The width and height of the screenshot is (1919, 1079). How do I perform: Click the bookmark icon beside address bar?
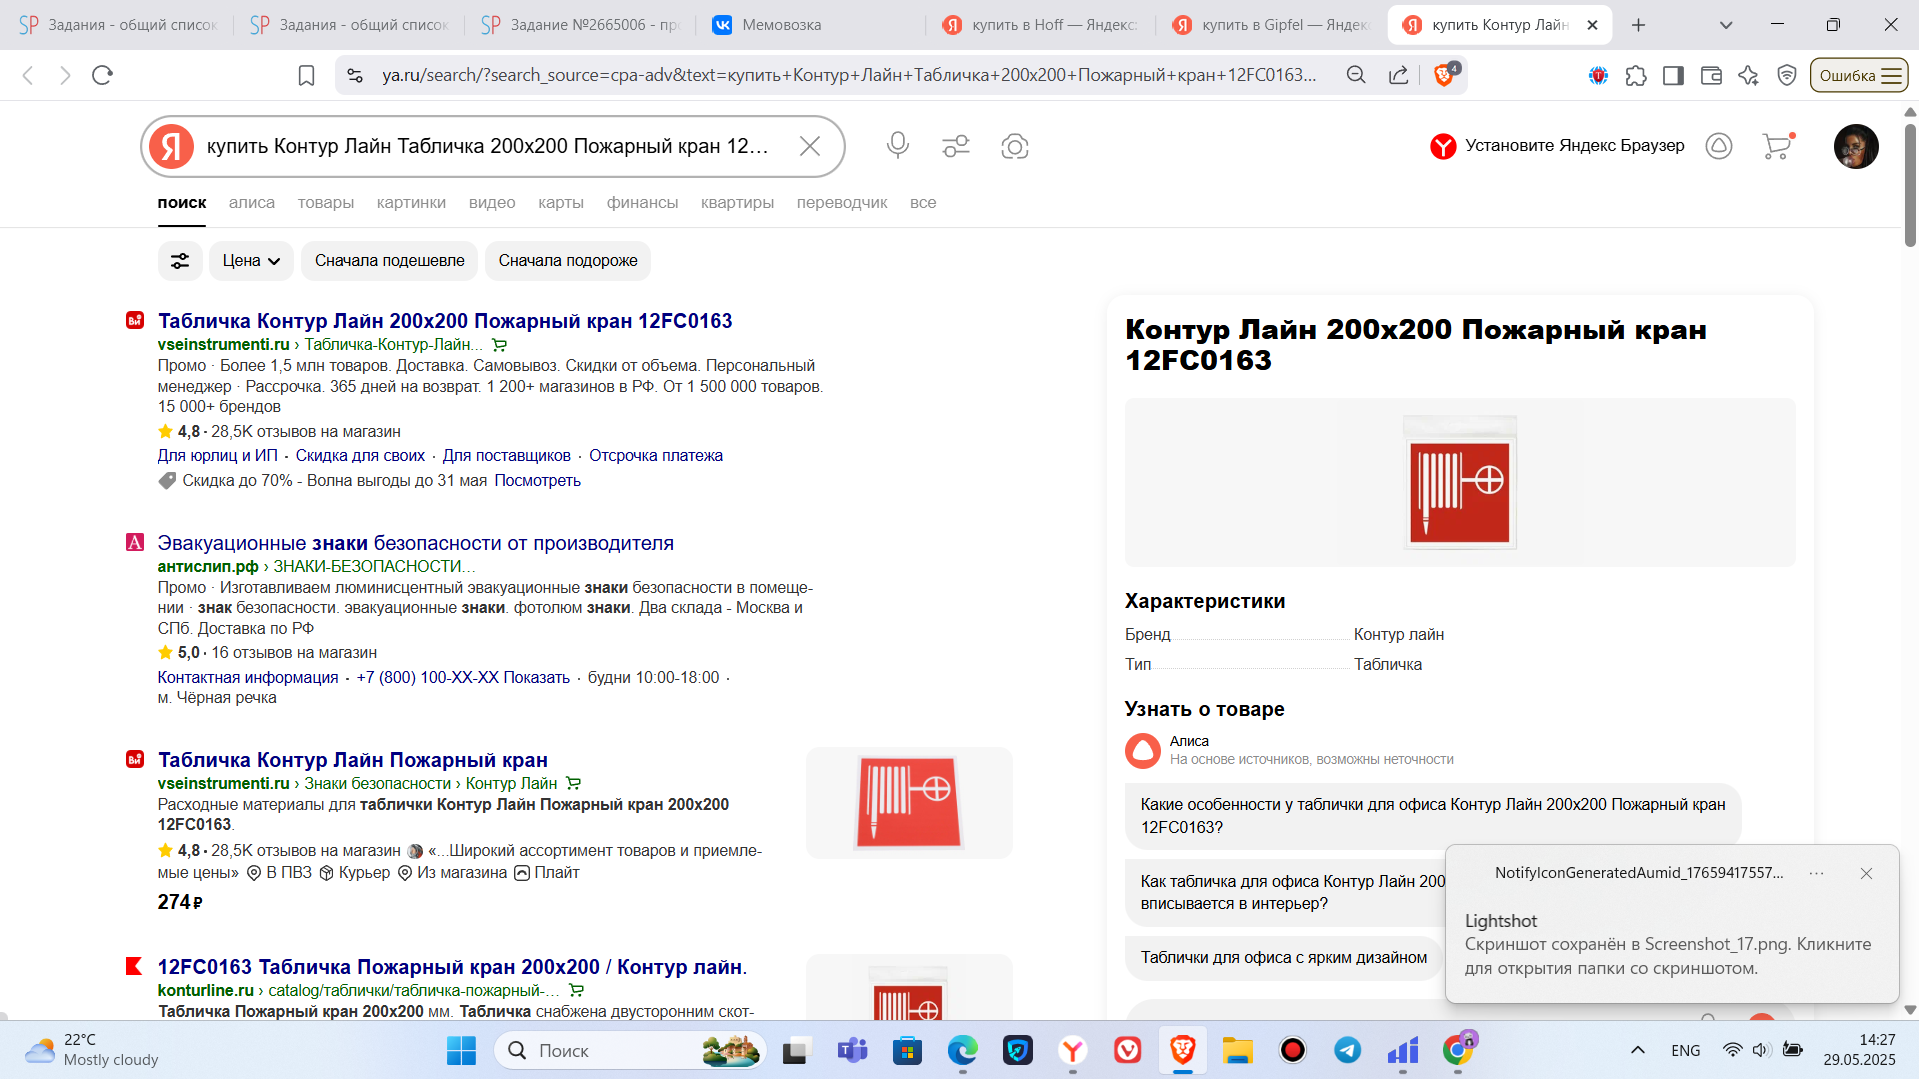click(x=306, y=75)
